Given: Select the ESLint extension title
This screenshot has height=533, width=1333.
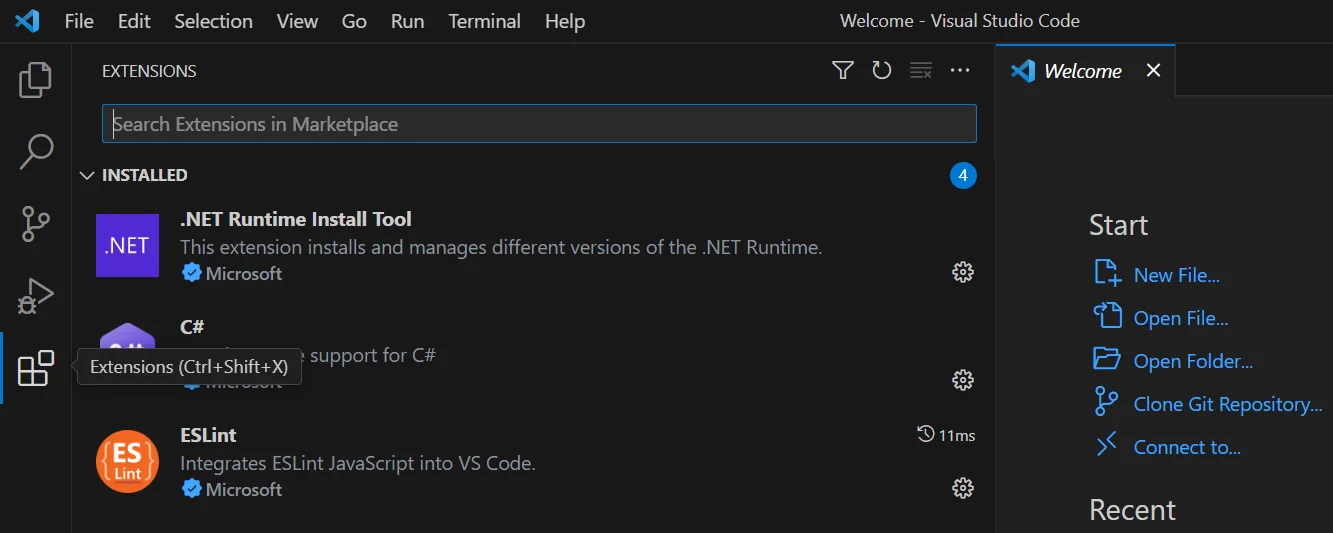Looking at the screenshot, I should [208, 435].
